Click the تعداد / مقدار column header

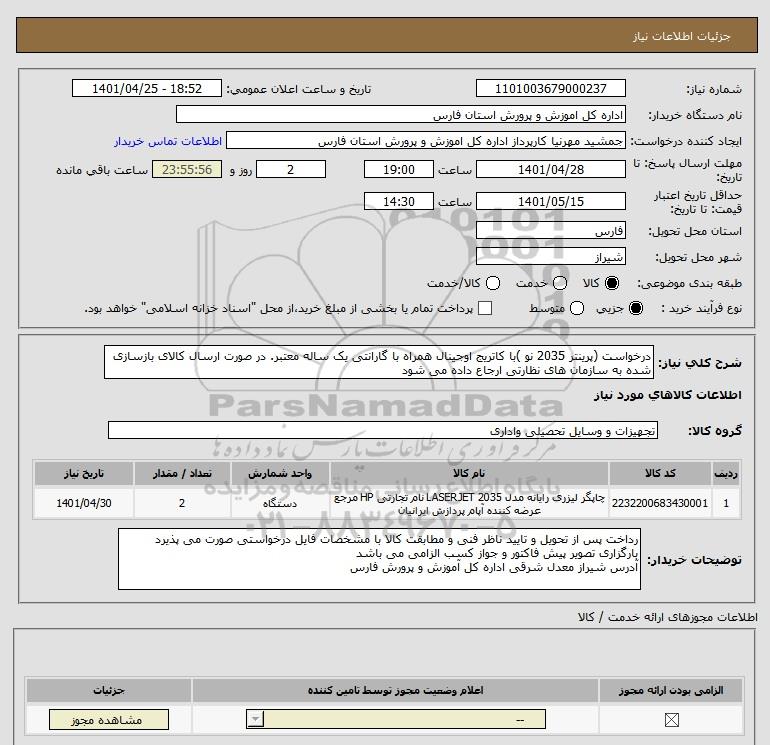click(182, 473)
